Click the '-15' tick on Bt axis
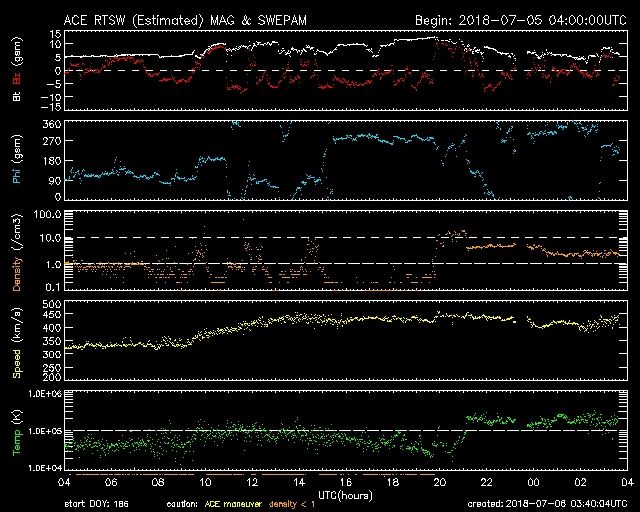 click(x=52, y=107)
